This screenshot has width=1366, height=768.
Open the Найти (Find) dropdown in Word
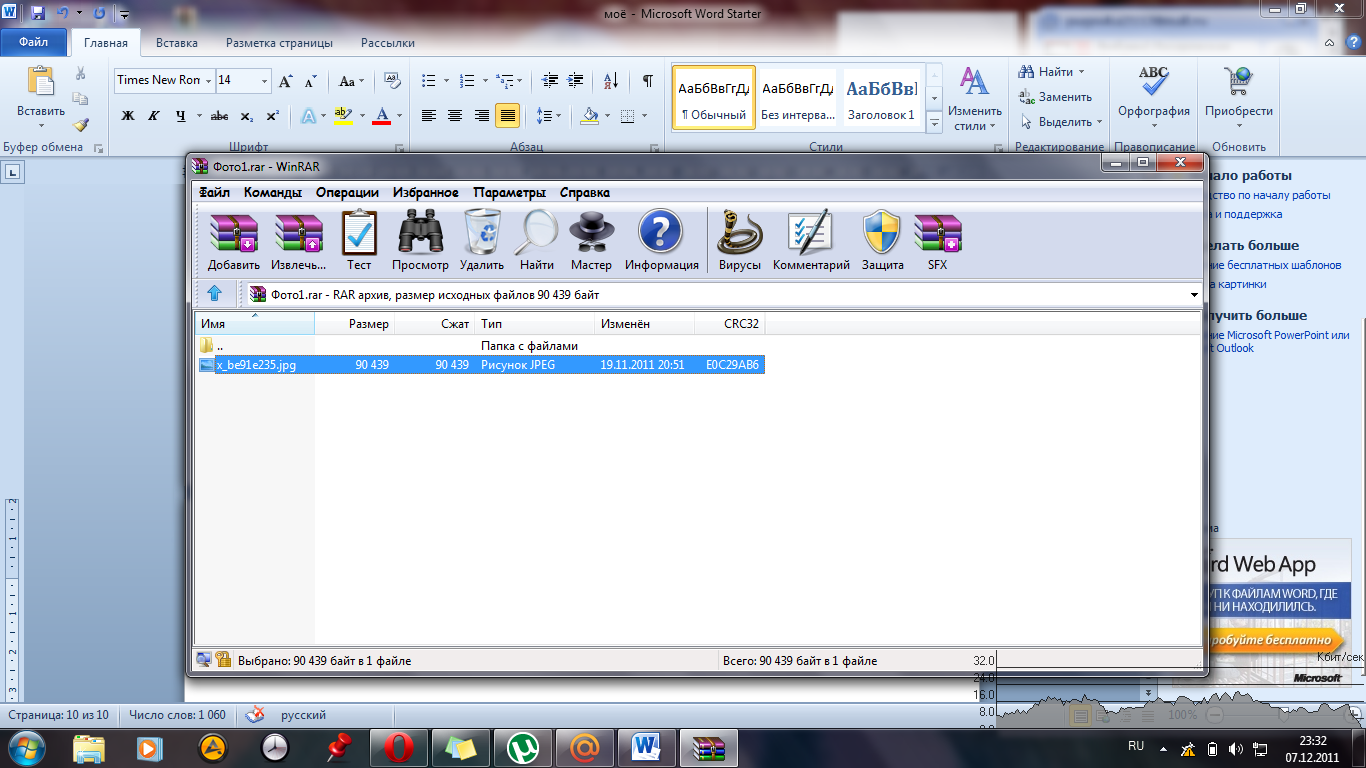pos(1081,72)
